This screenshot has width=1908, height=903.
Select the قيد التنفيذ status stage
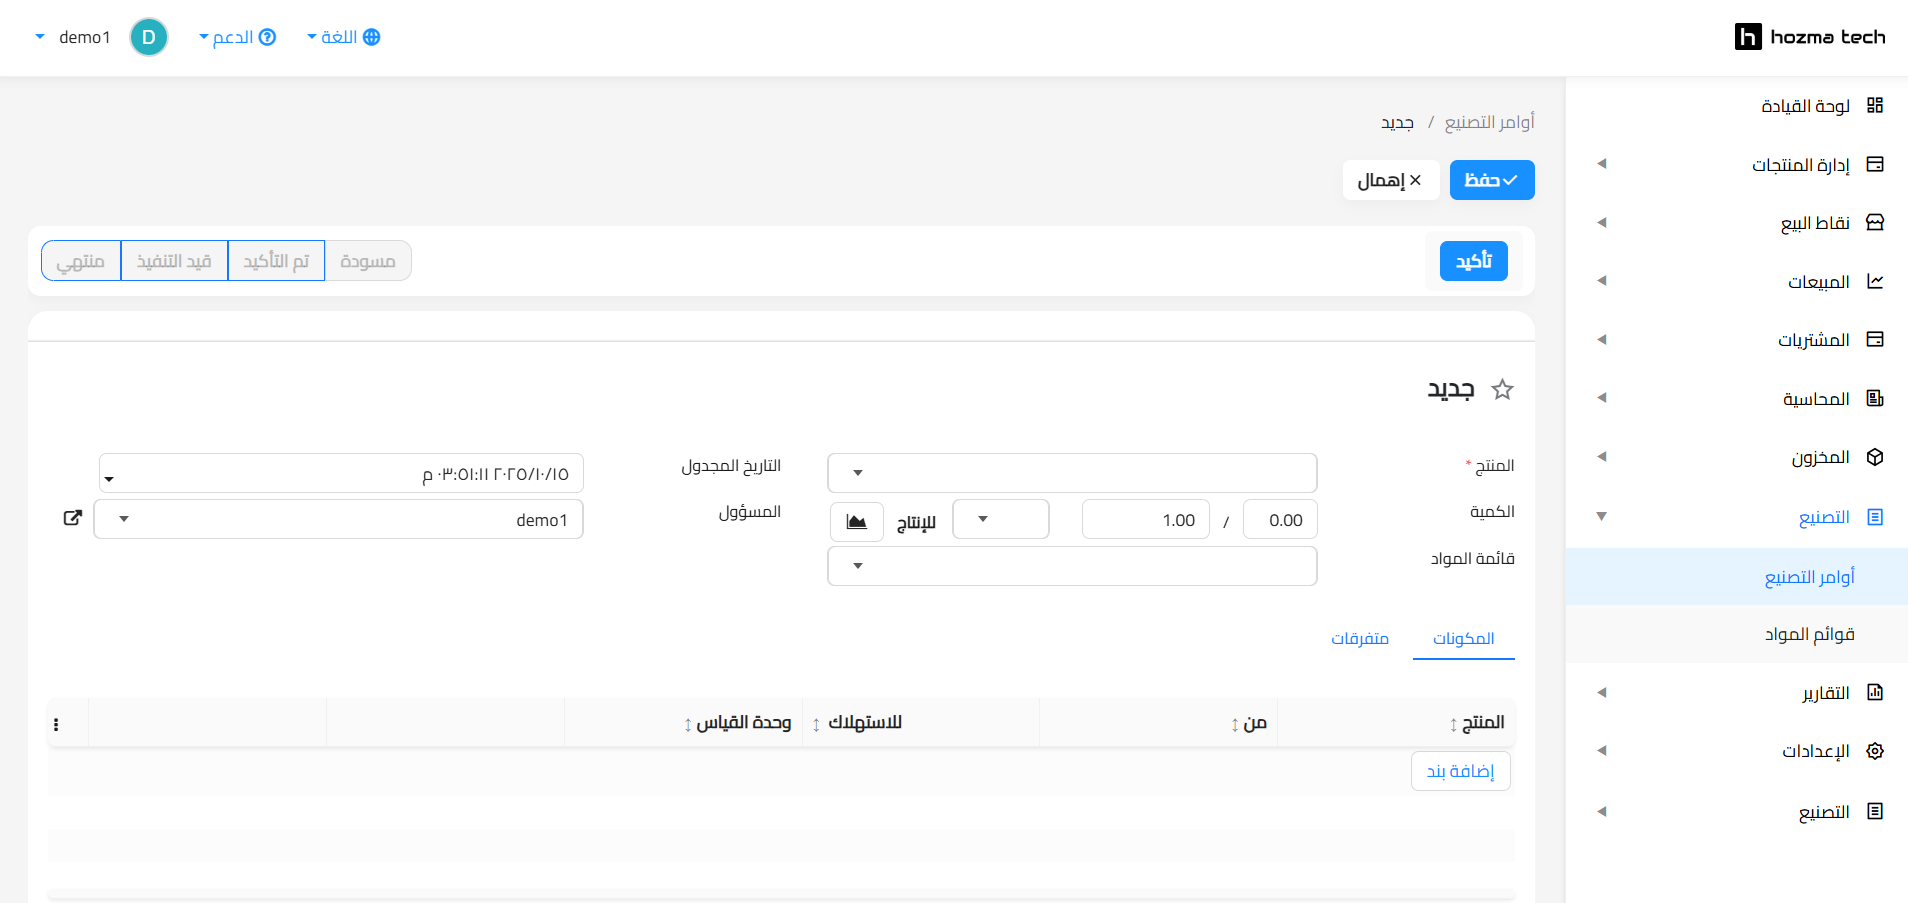[174, 261]
